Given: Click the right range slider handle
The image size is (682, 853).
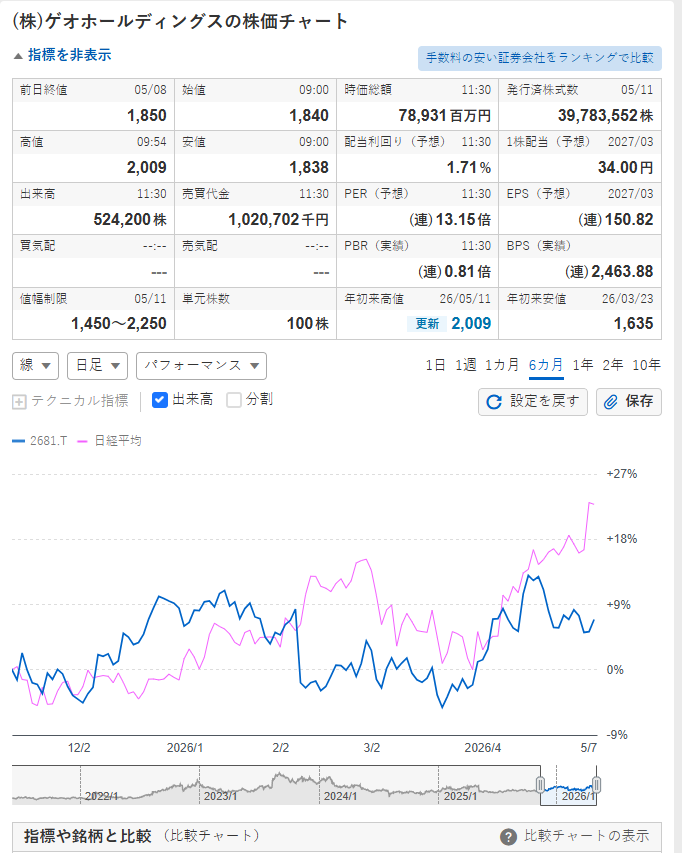Looking at the screenshot, I should click(x=596, y=784).
